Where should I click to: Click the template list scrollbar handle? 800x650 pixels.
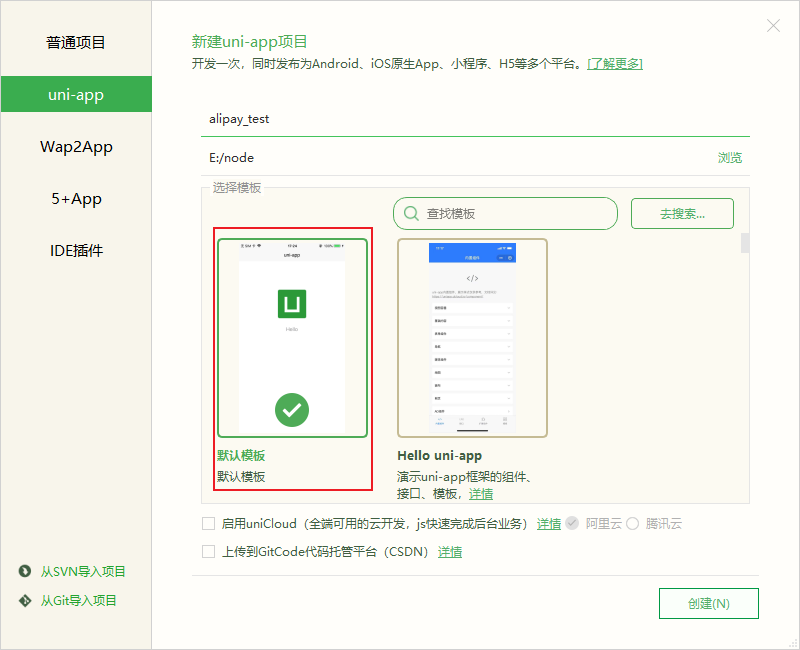(x=745, y=243)
